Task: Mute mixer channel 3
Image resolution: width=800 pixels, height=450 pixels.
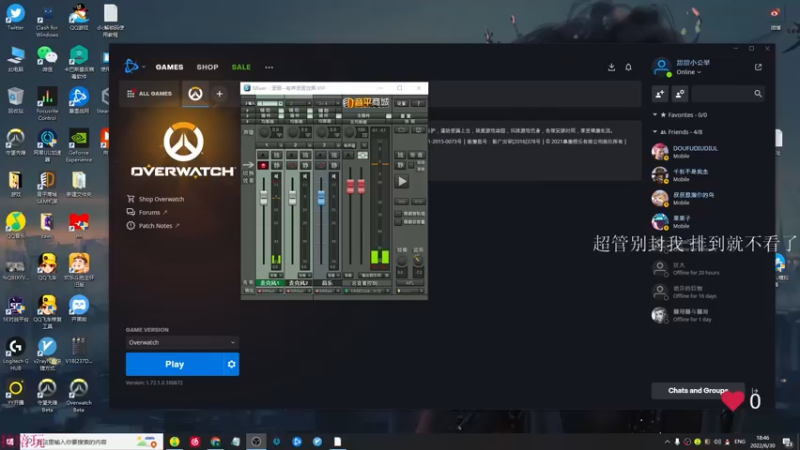Action: pos(334,165)
